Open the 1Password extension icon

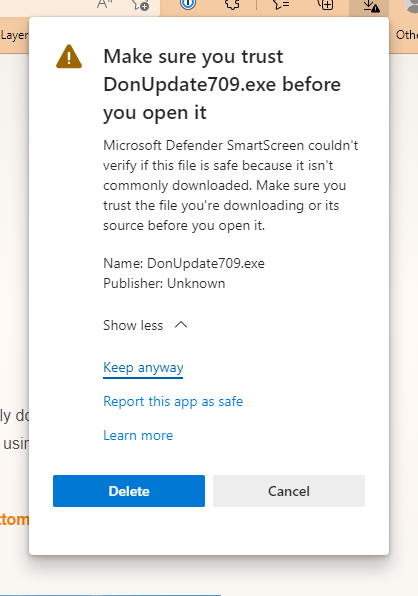click(x=187, y=4)
